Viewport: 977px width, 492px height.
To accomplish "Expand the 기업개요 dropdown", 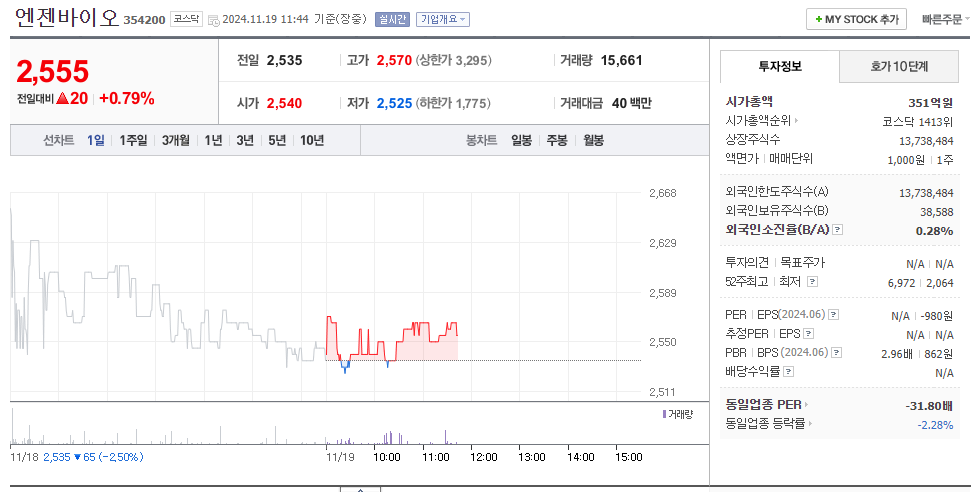I will 443,19.
